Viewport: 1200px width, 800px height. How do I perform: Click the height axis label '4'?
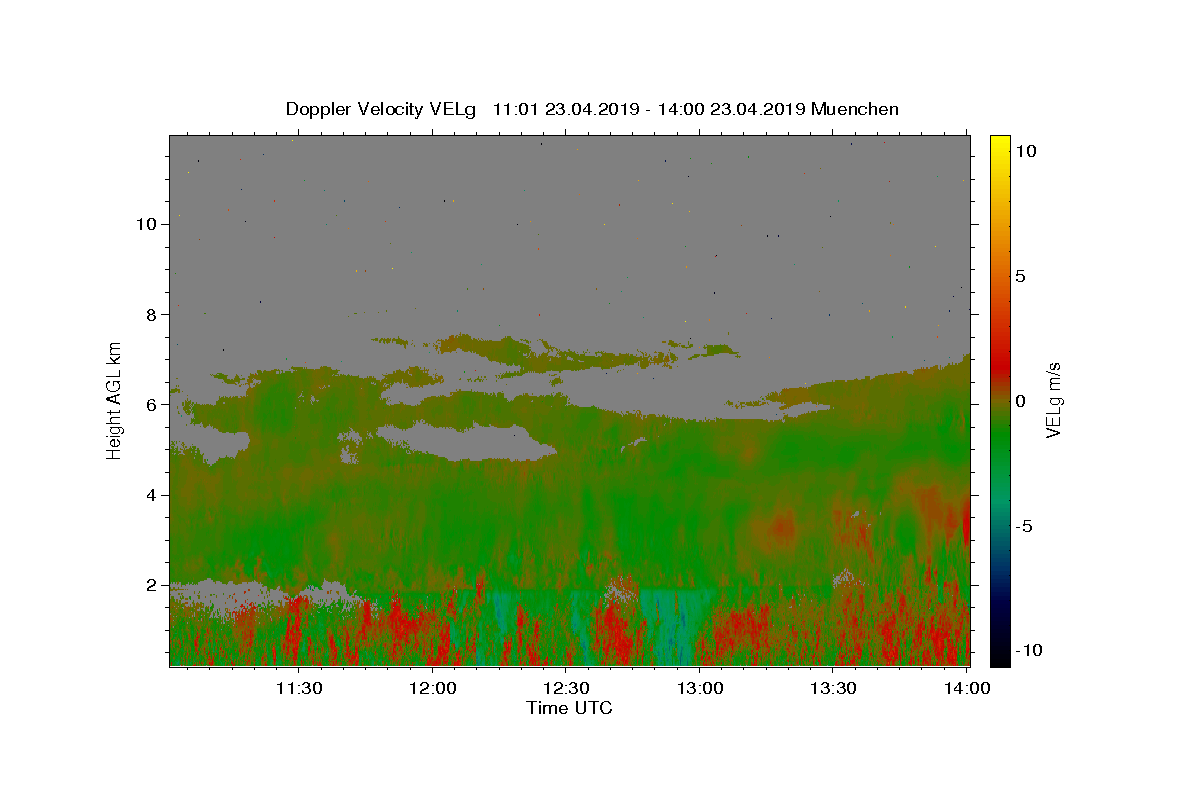(x=152, y=495)
